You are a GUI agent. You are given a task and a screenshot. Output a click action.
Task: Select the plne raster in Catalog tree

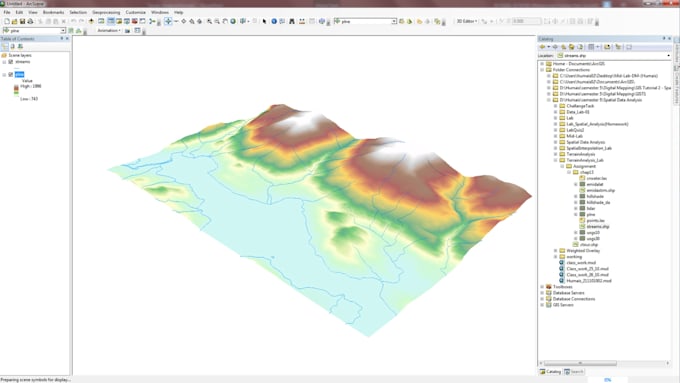pos(591,215)
